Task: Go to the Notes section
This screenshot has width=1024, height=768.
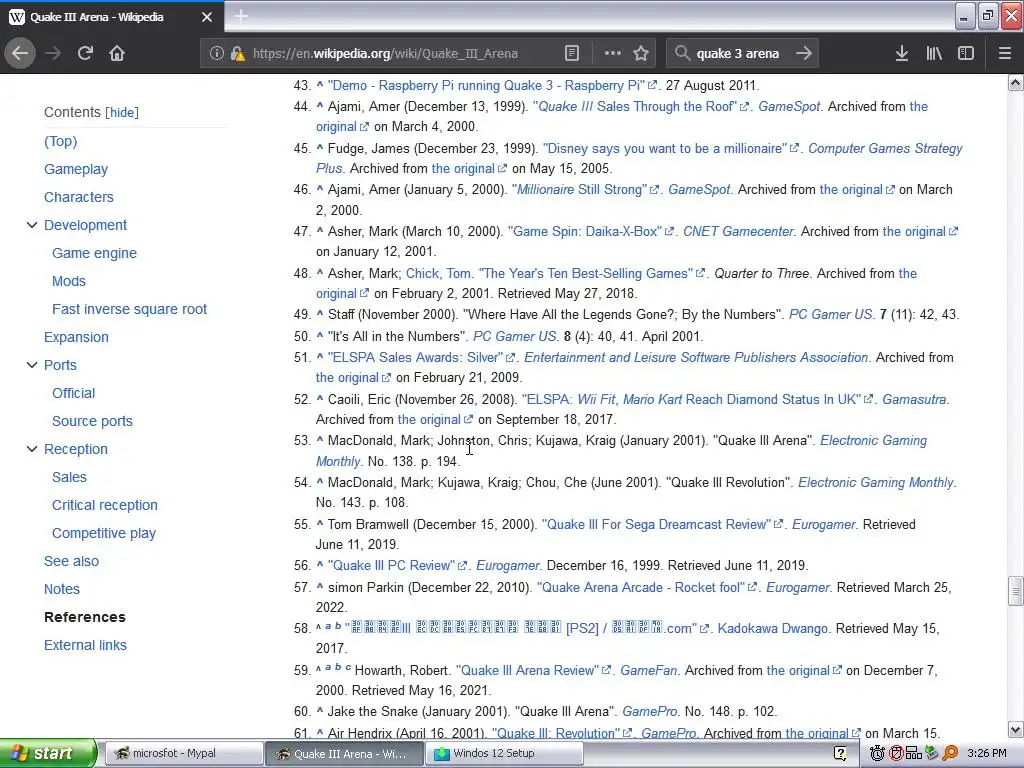Action: tap(61, 590)
